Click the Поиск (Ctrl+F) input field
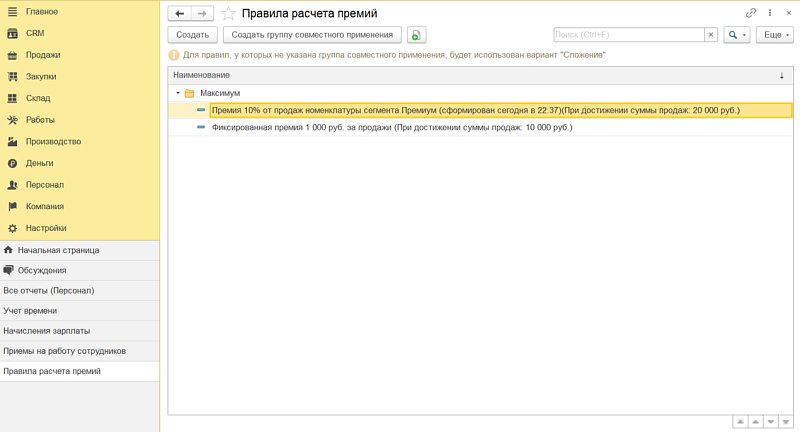This screenshot has width=800, height=432. coord(629,35)
